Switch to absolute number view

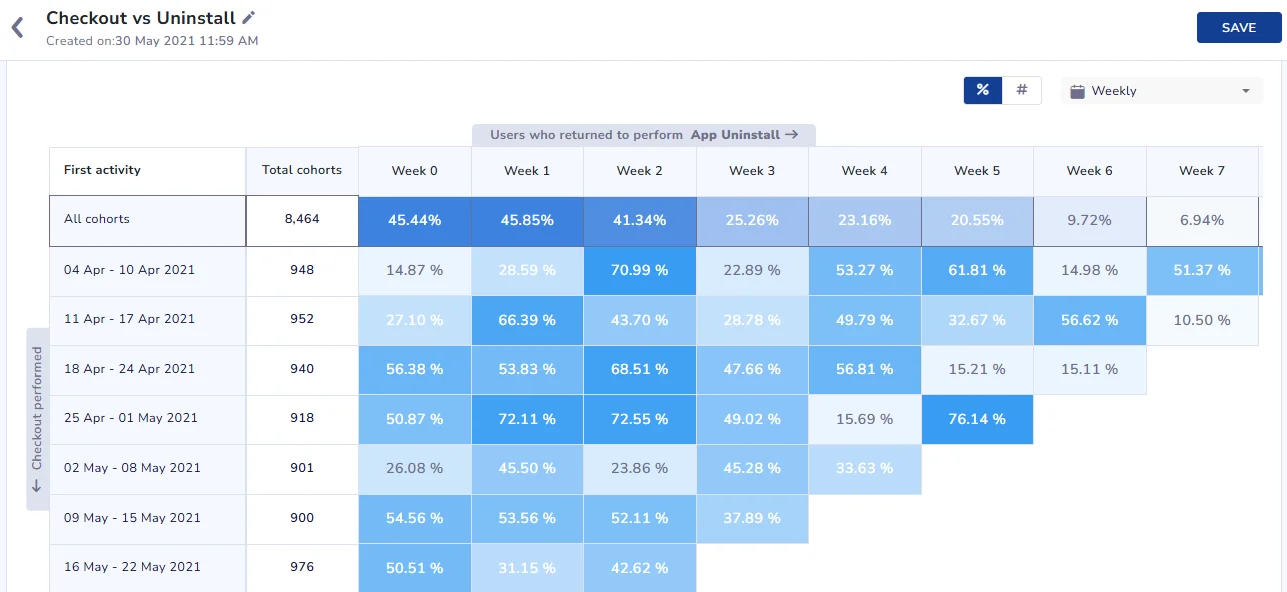(1021, 90)
